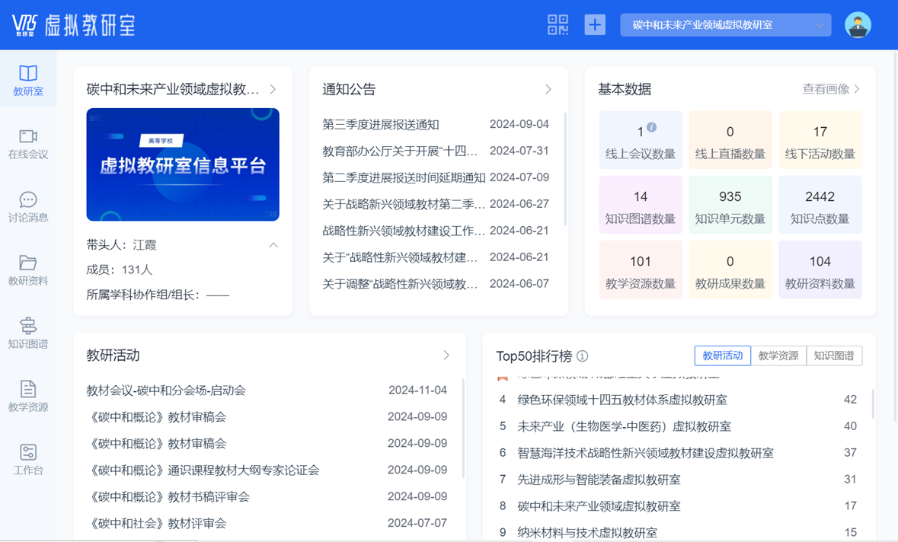Open 教学资源 document icon in sidebar
Screen dimensions: 898x542
28,389
